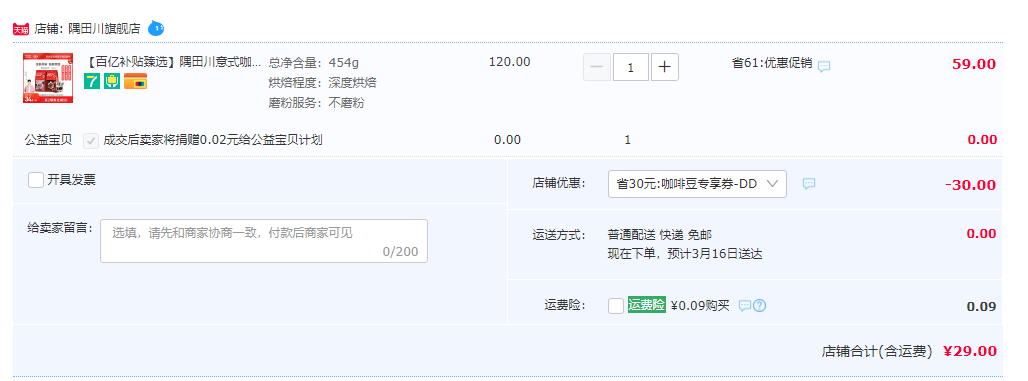The width and height of the screenshot is (1028, 381).
Task: Open the 【百亿补贴臻选】隅田川意式咖啡 product title link
Action: [x=173, y=62]
